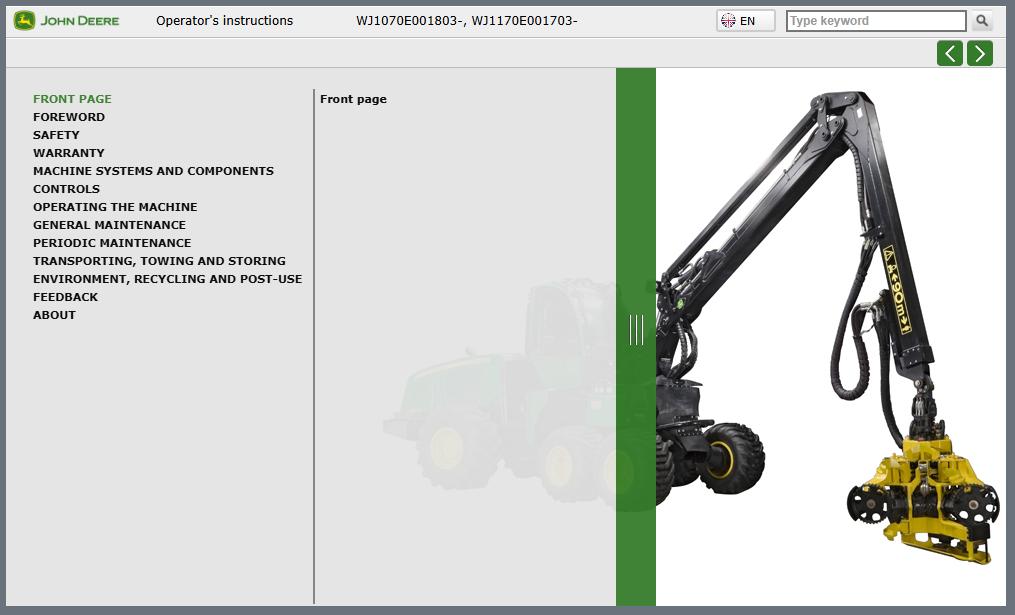Screen dimensions: 1015x615
Task: Click the WJ1070E001803- serial number text
Action: tap(409, 21)
